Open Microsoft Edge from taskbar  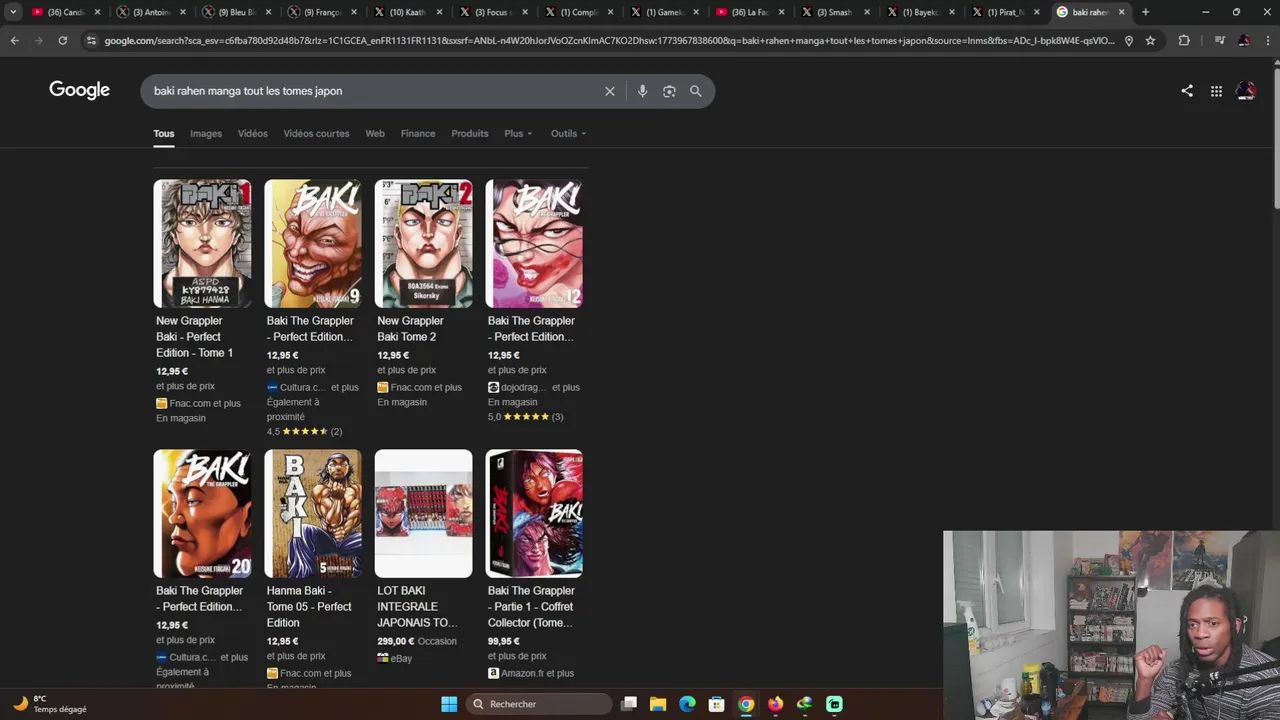pos(687,704)
